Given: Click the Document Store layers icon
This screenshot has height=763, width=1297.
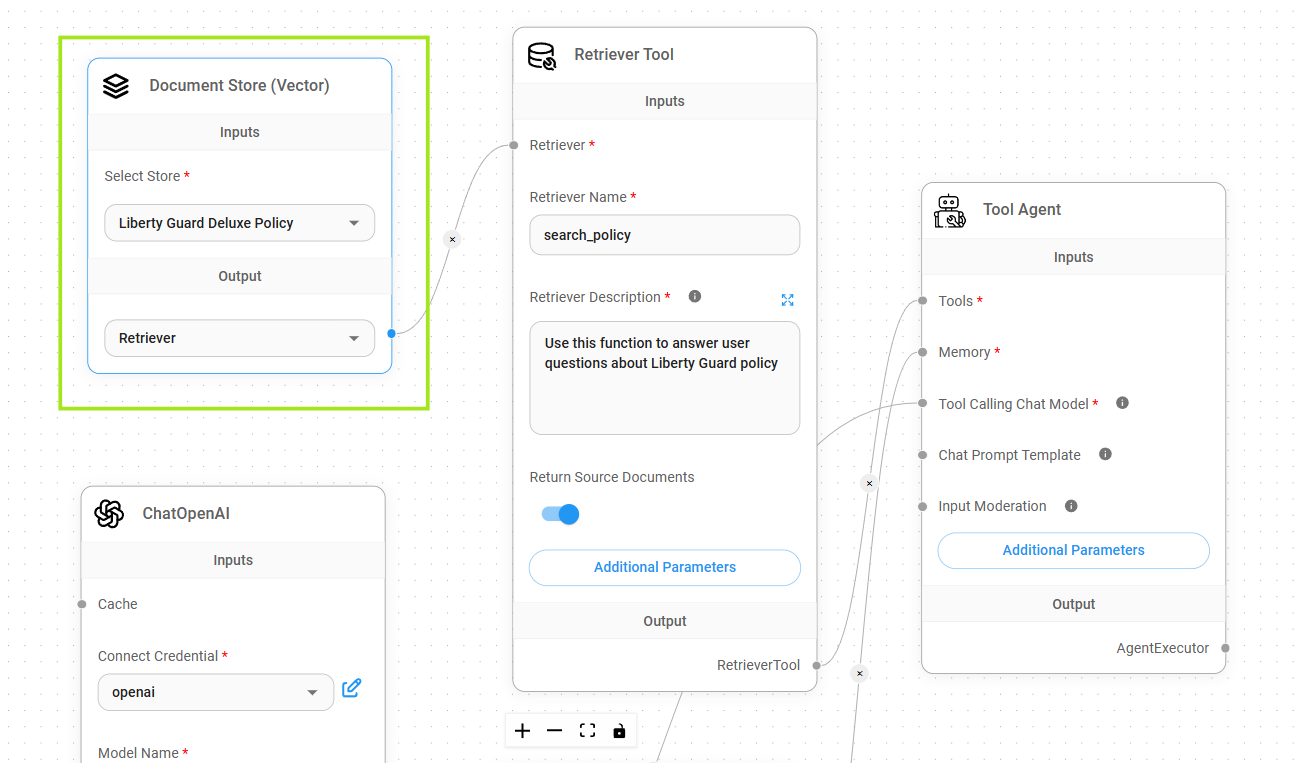Looking at the screenshot, I should [116, 86].
